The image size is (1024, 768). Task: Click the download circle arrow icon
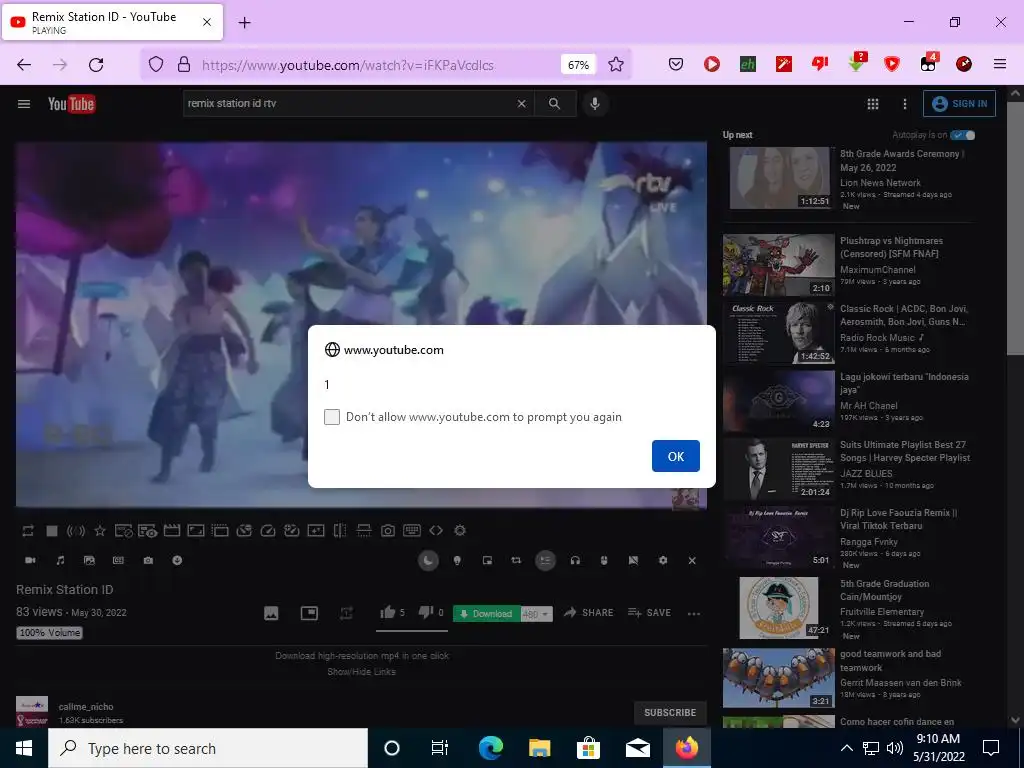177,560
